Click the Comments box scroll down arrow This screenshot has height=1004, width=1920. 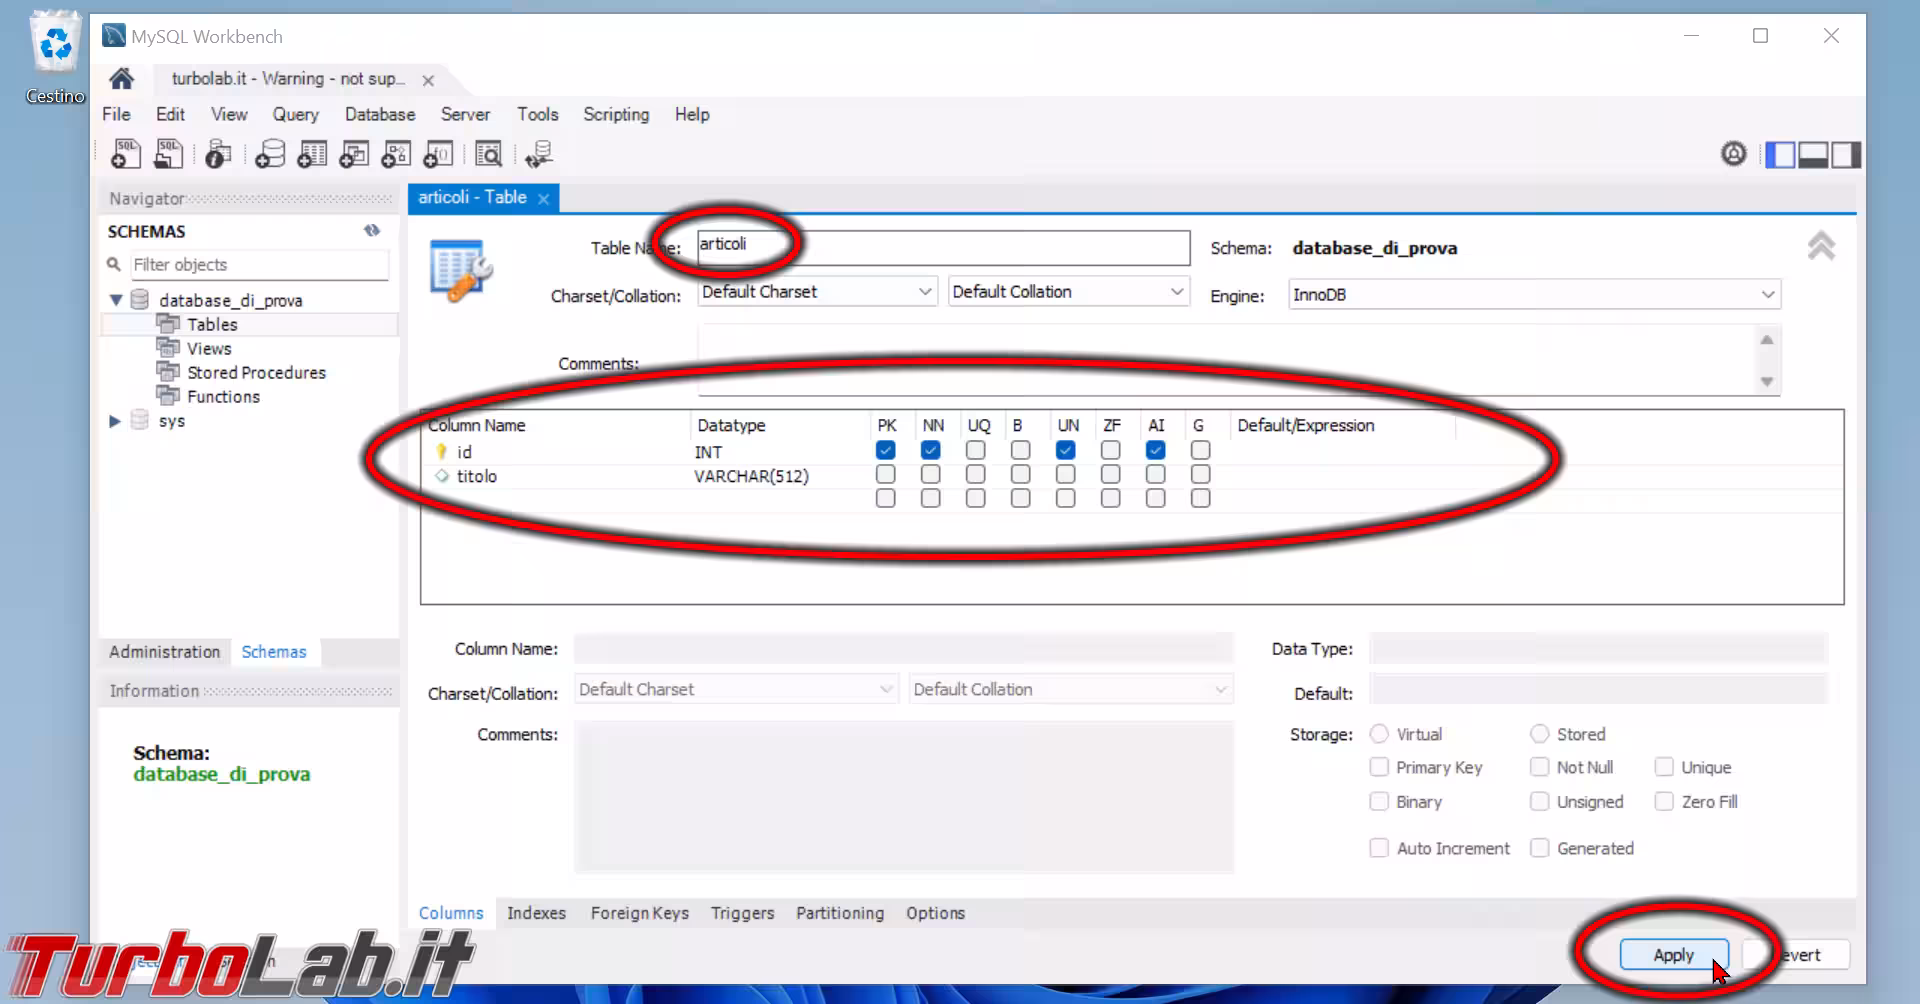point(1767,381)
